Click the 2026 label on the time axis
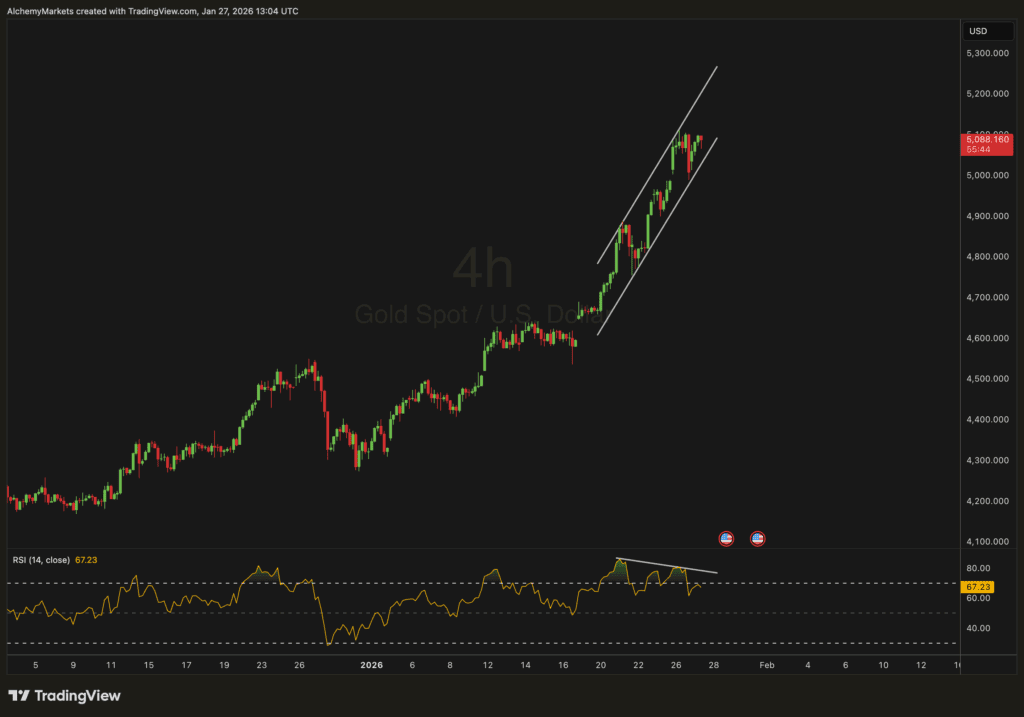This screenshot has width=1024, height=717. coord(371,664)
